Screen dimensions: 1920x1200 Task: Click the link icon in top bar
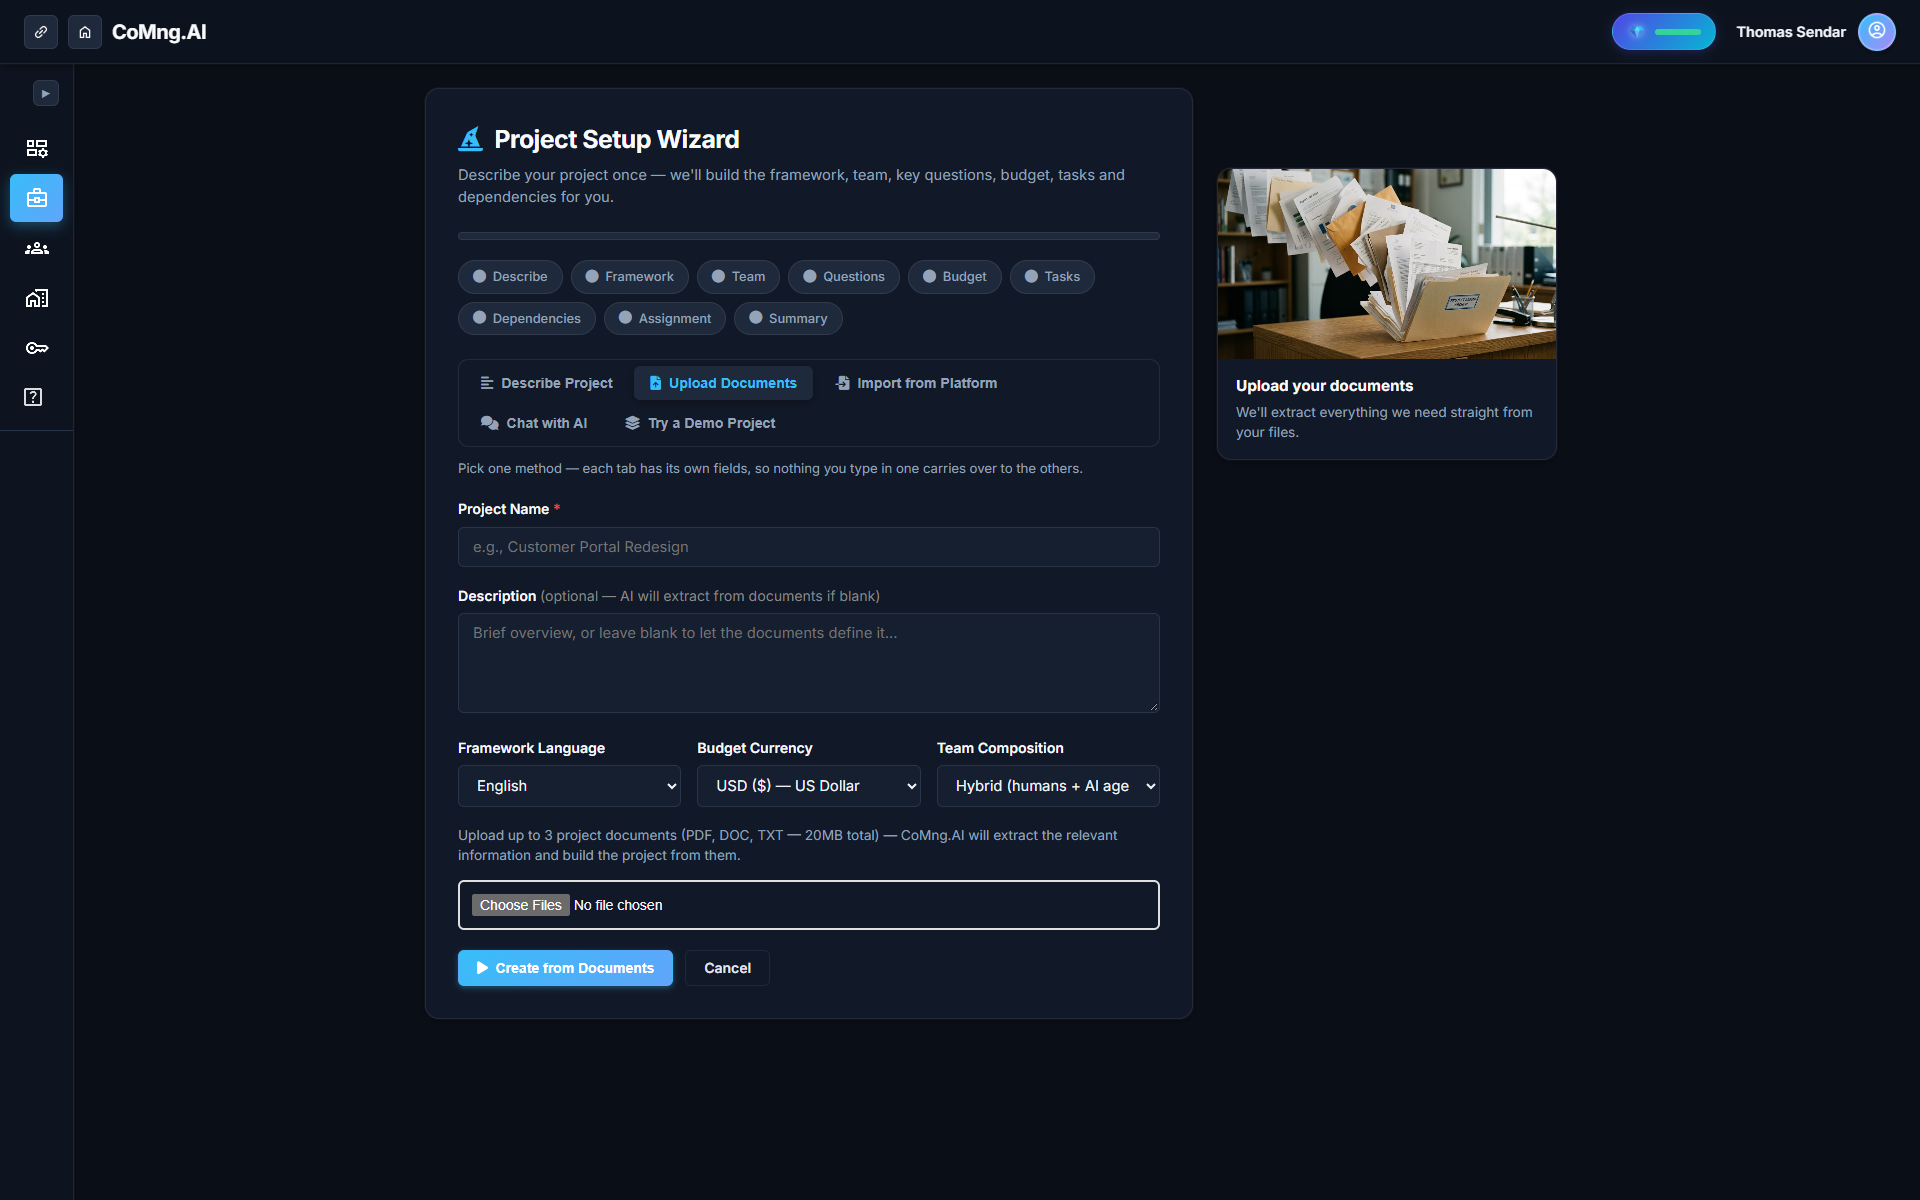tap(41, 32)
